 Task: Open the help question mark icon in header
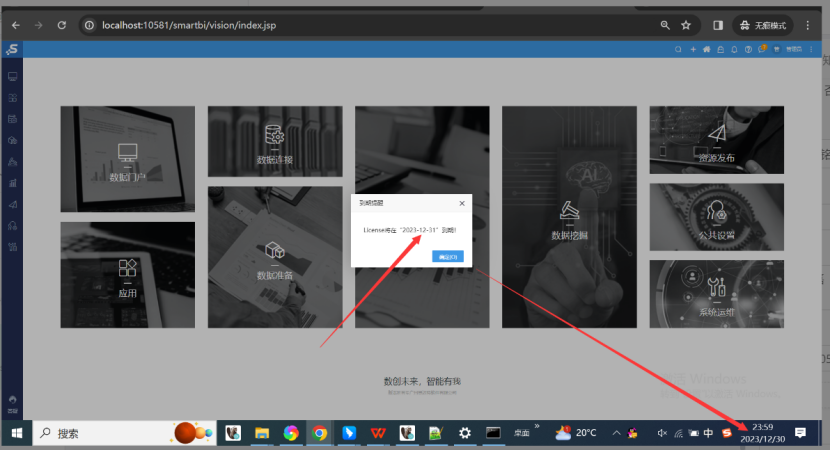point(748,49)
